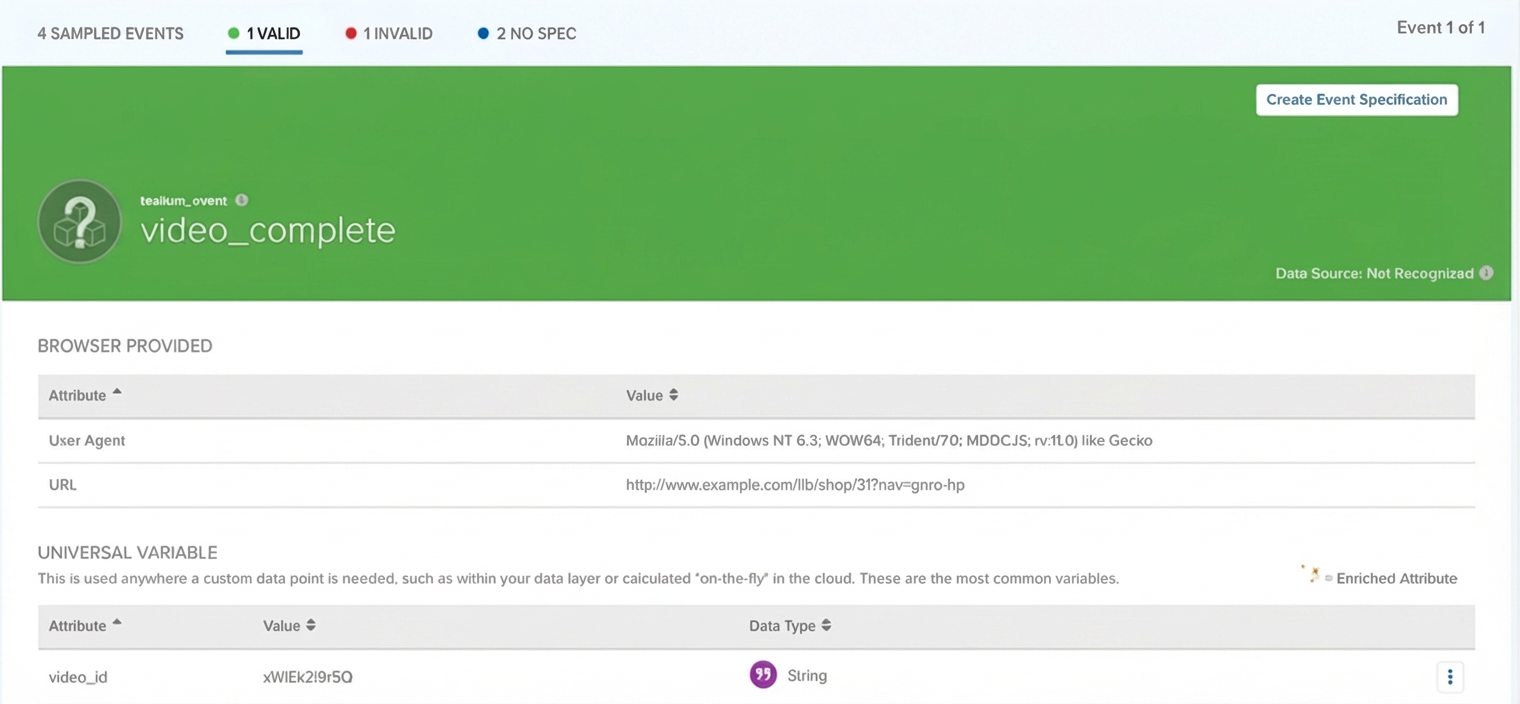The image size is (1520, 704).
Task: Sort Universal Variable table by Data Type
Action: coord(790,625)
